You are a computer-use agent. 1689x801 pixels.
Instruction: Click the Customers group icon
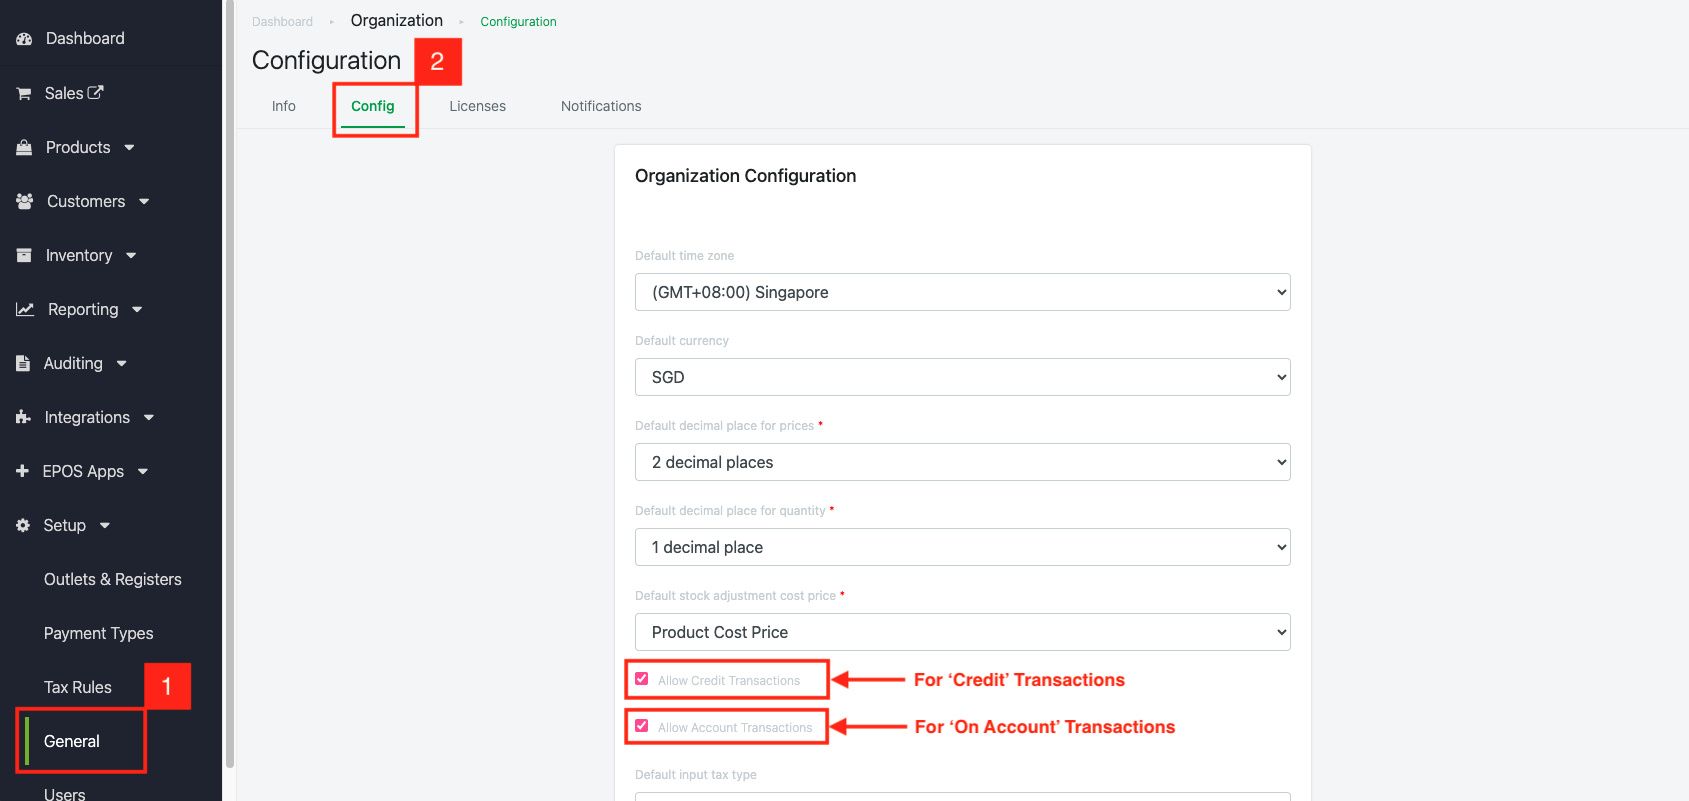[25, 201]
